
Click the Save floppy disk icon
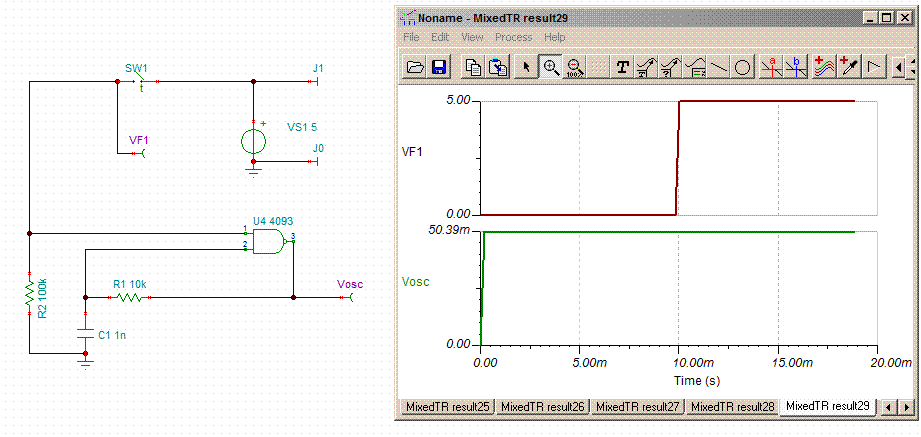click(x=439, y=68)
